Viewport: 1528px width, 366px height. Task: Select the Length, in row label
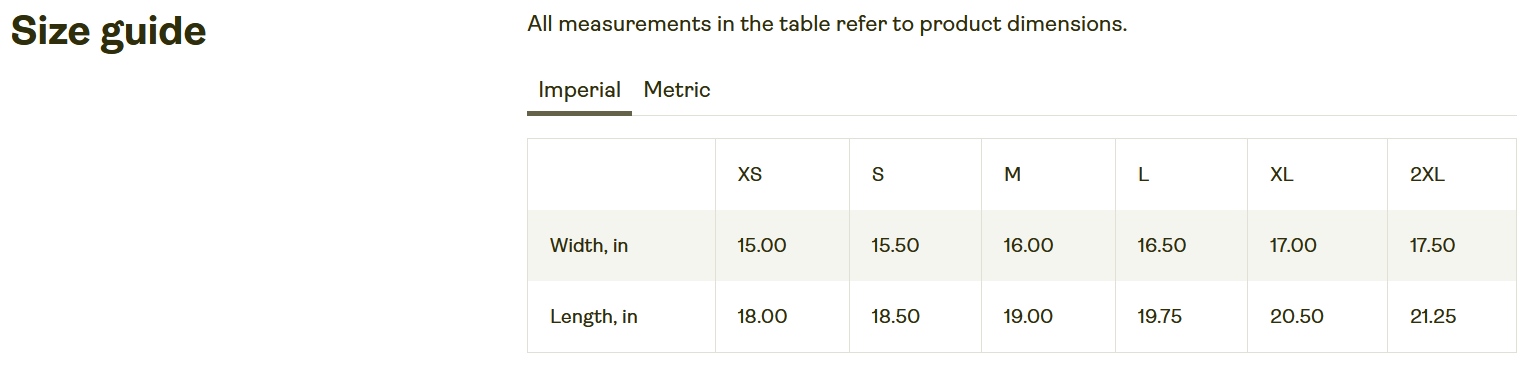tap(594, 317)
